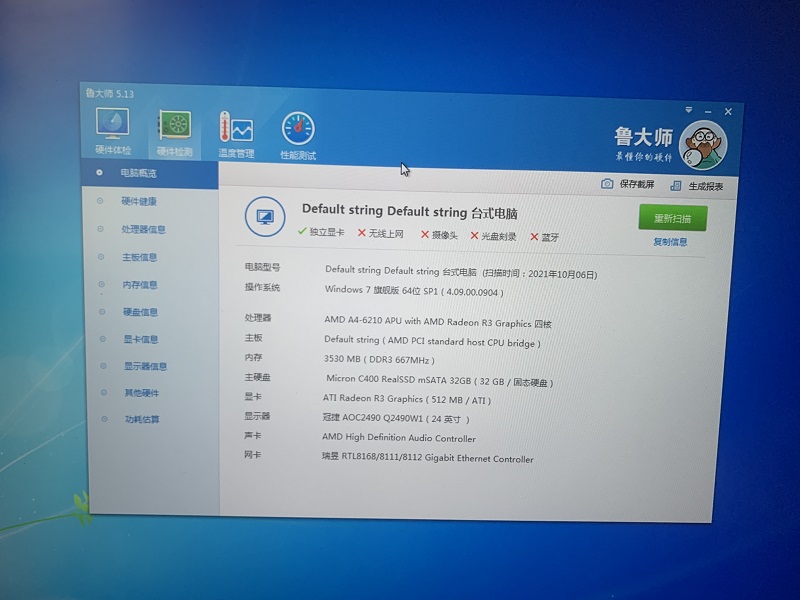
Task: Click the 网卡 row label
Action: (x=253, y=454)
